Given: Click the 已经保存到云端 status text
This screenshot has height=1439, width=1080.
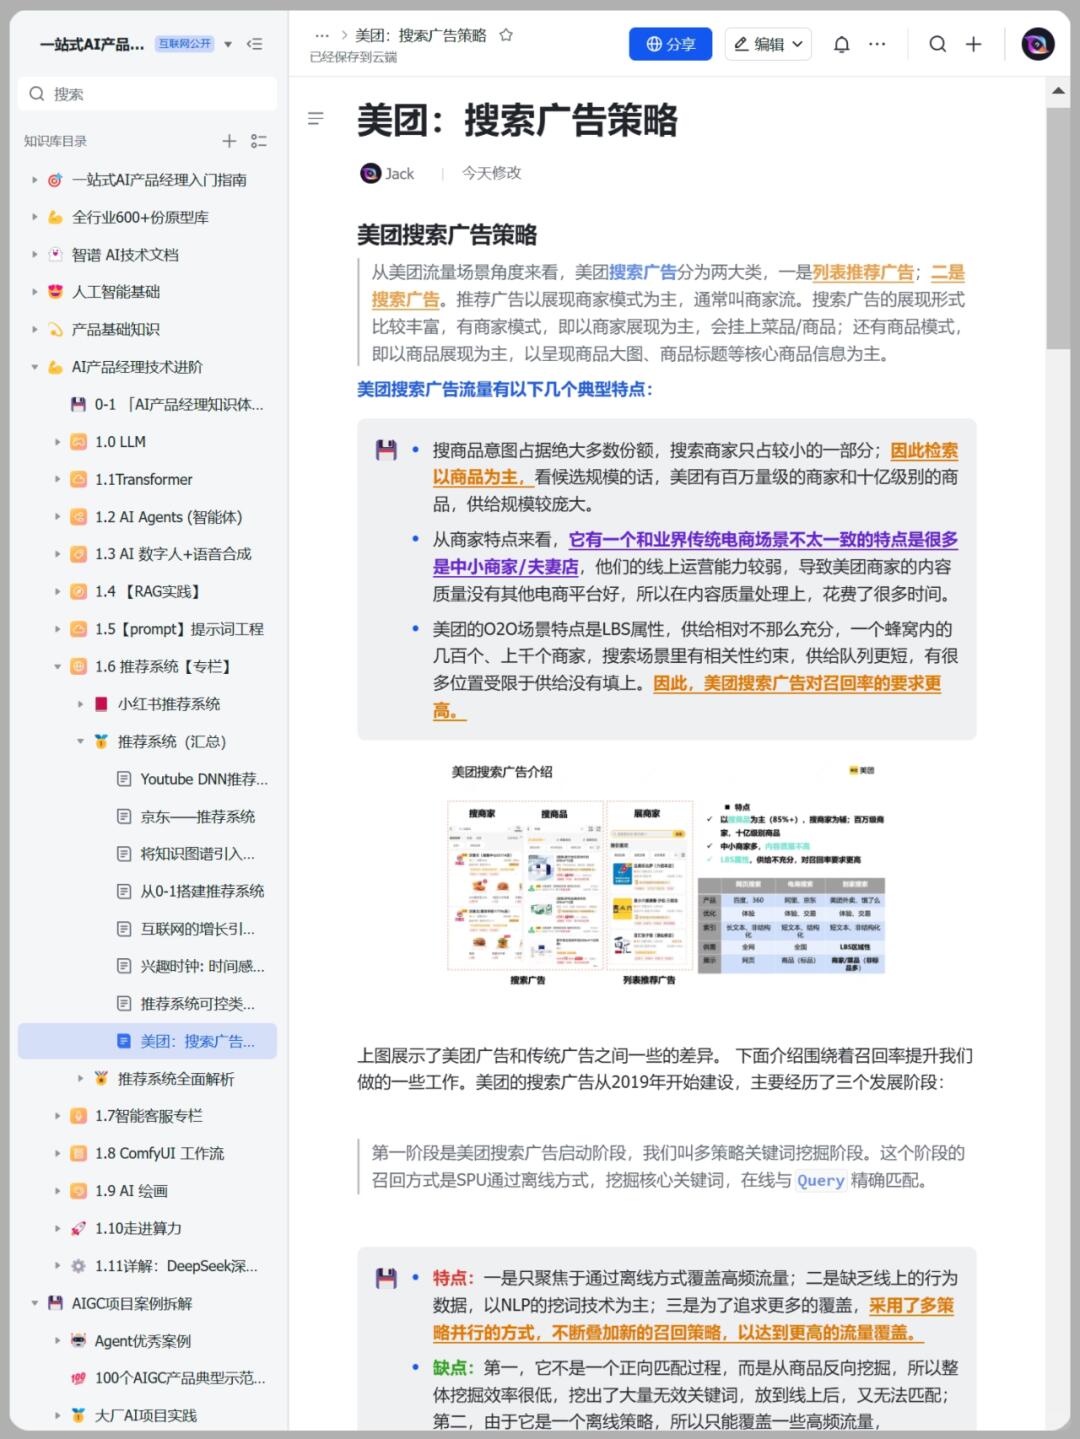Looking at the screenshot, I should (353, 57).
